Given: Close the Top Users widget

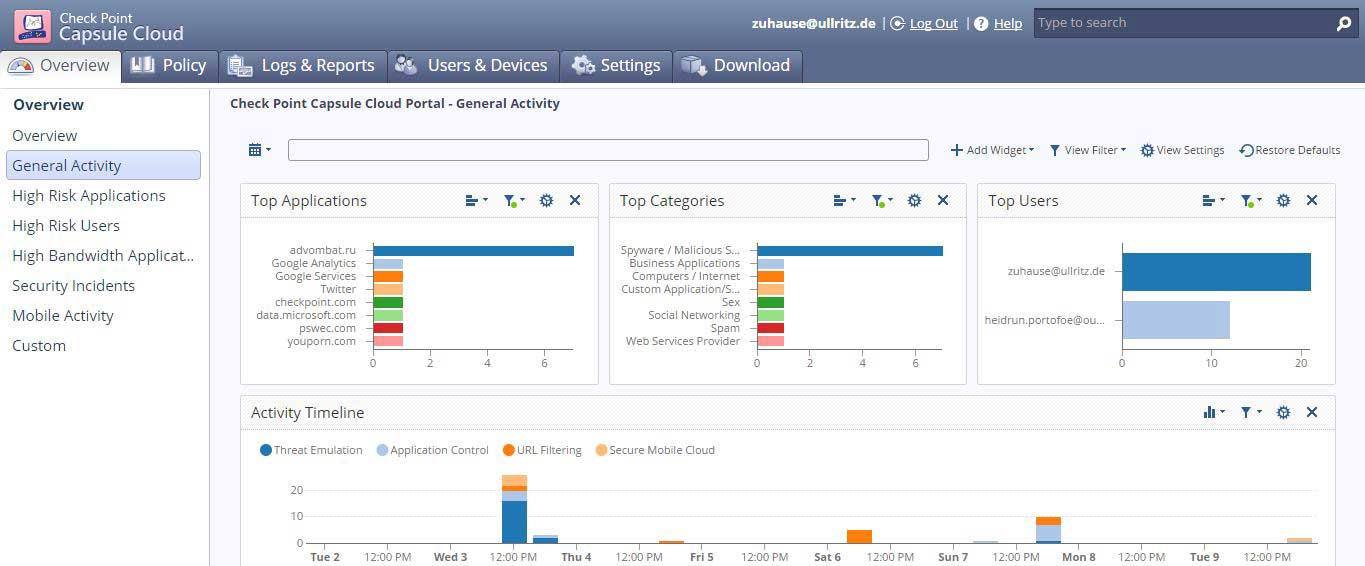Looking at the screenshot, I should tap(1312, 200).
